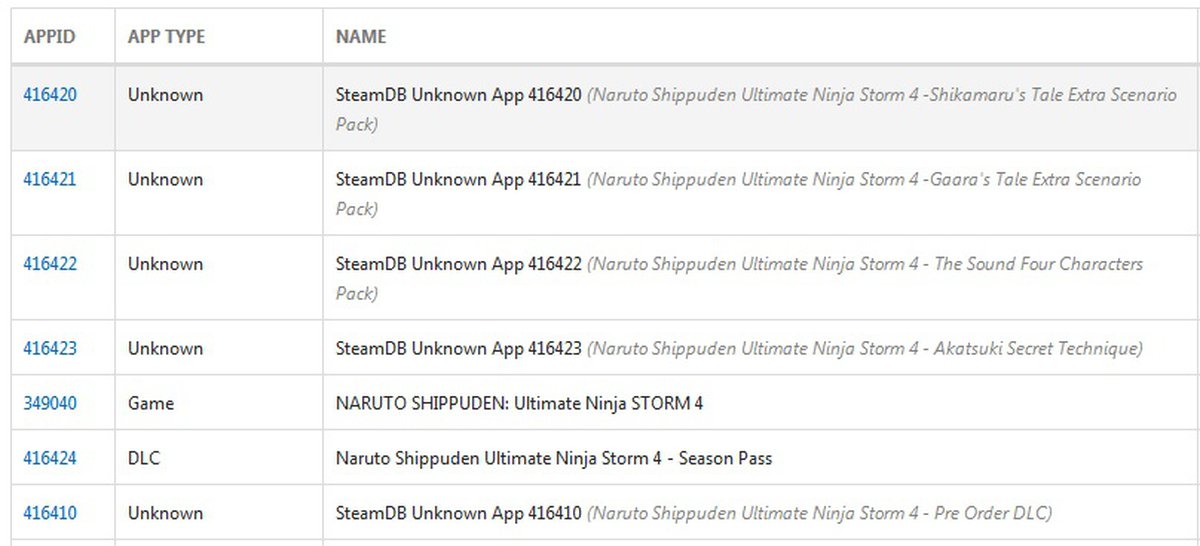Image resolution: width=1200 pixels, height=546 pixels.
Task: Open the 416424 DLC app link
Action: (50, 459)
